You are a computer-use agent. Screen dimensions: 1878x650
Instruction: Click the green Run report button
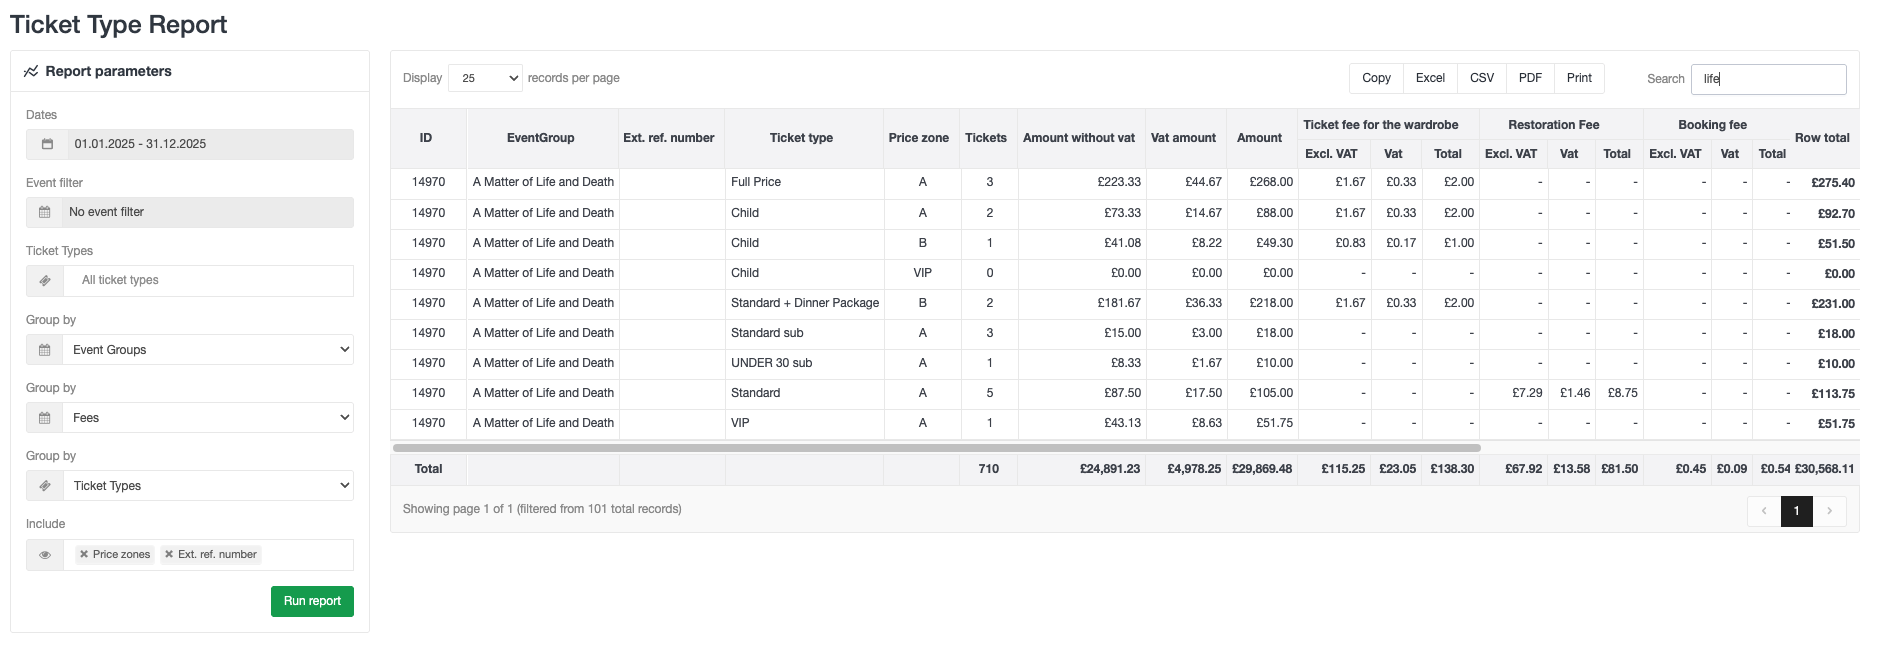tap(312, 601)
